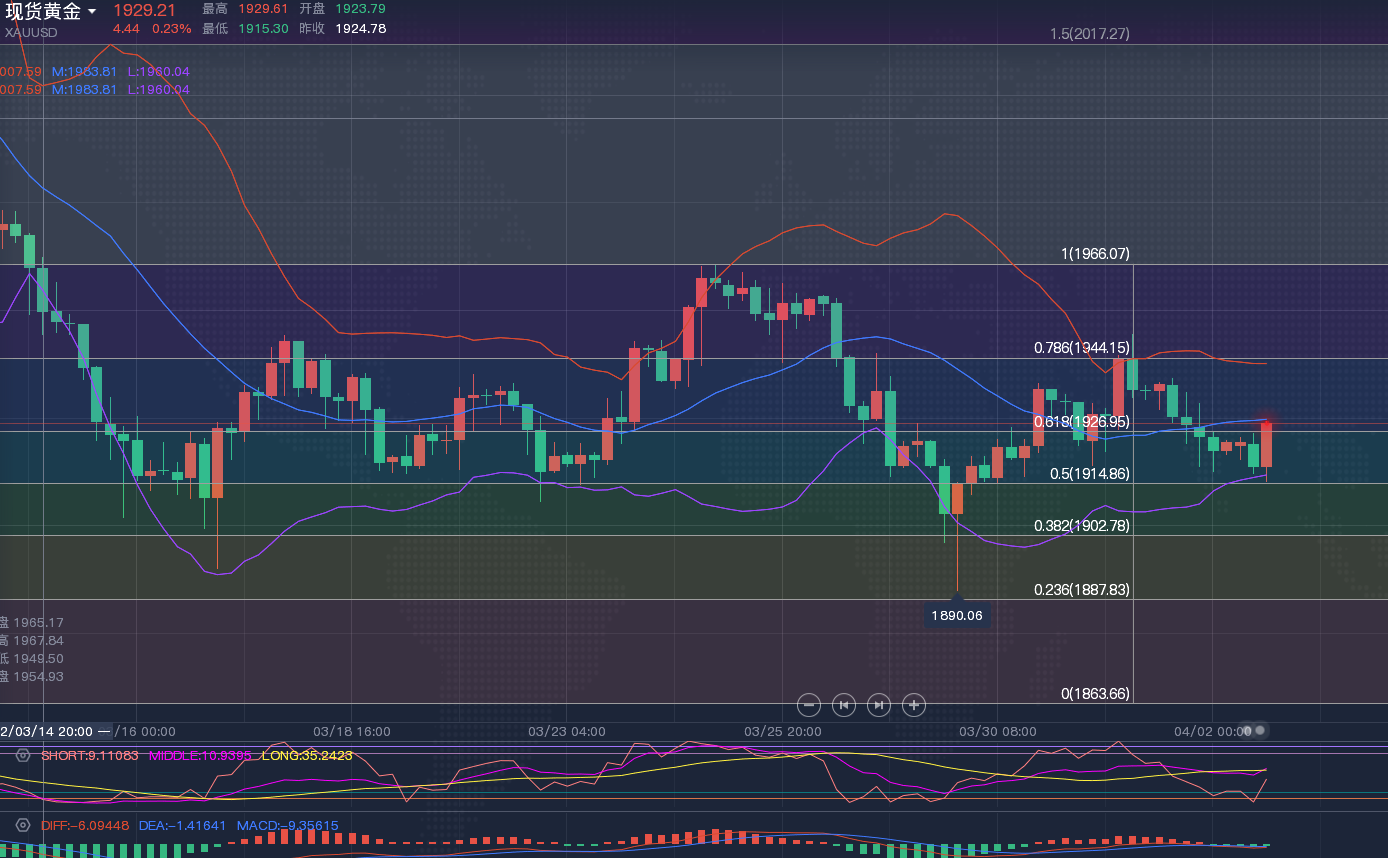Open settings for SHORT/MIDDLE/LONG indicator

[x=23, y=755]
